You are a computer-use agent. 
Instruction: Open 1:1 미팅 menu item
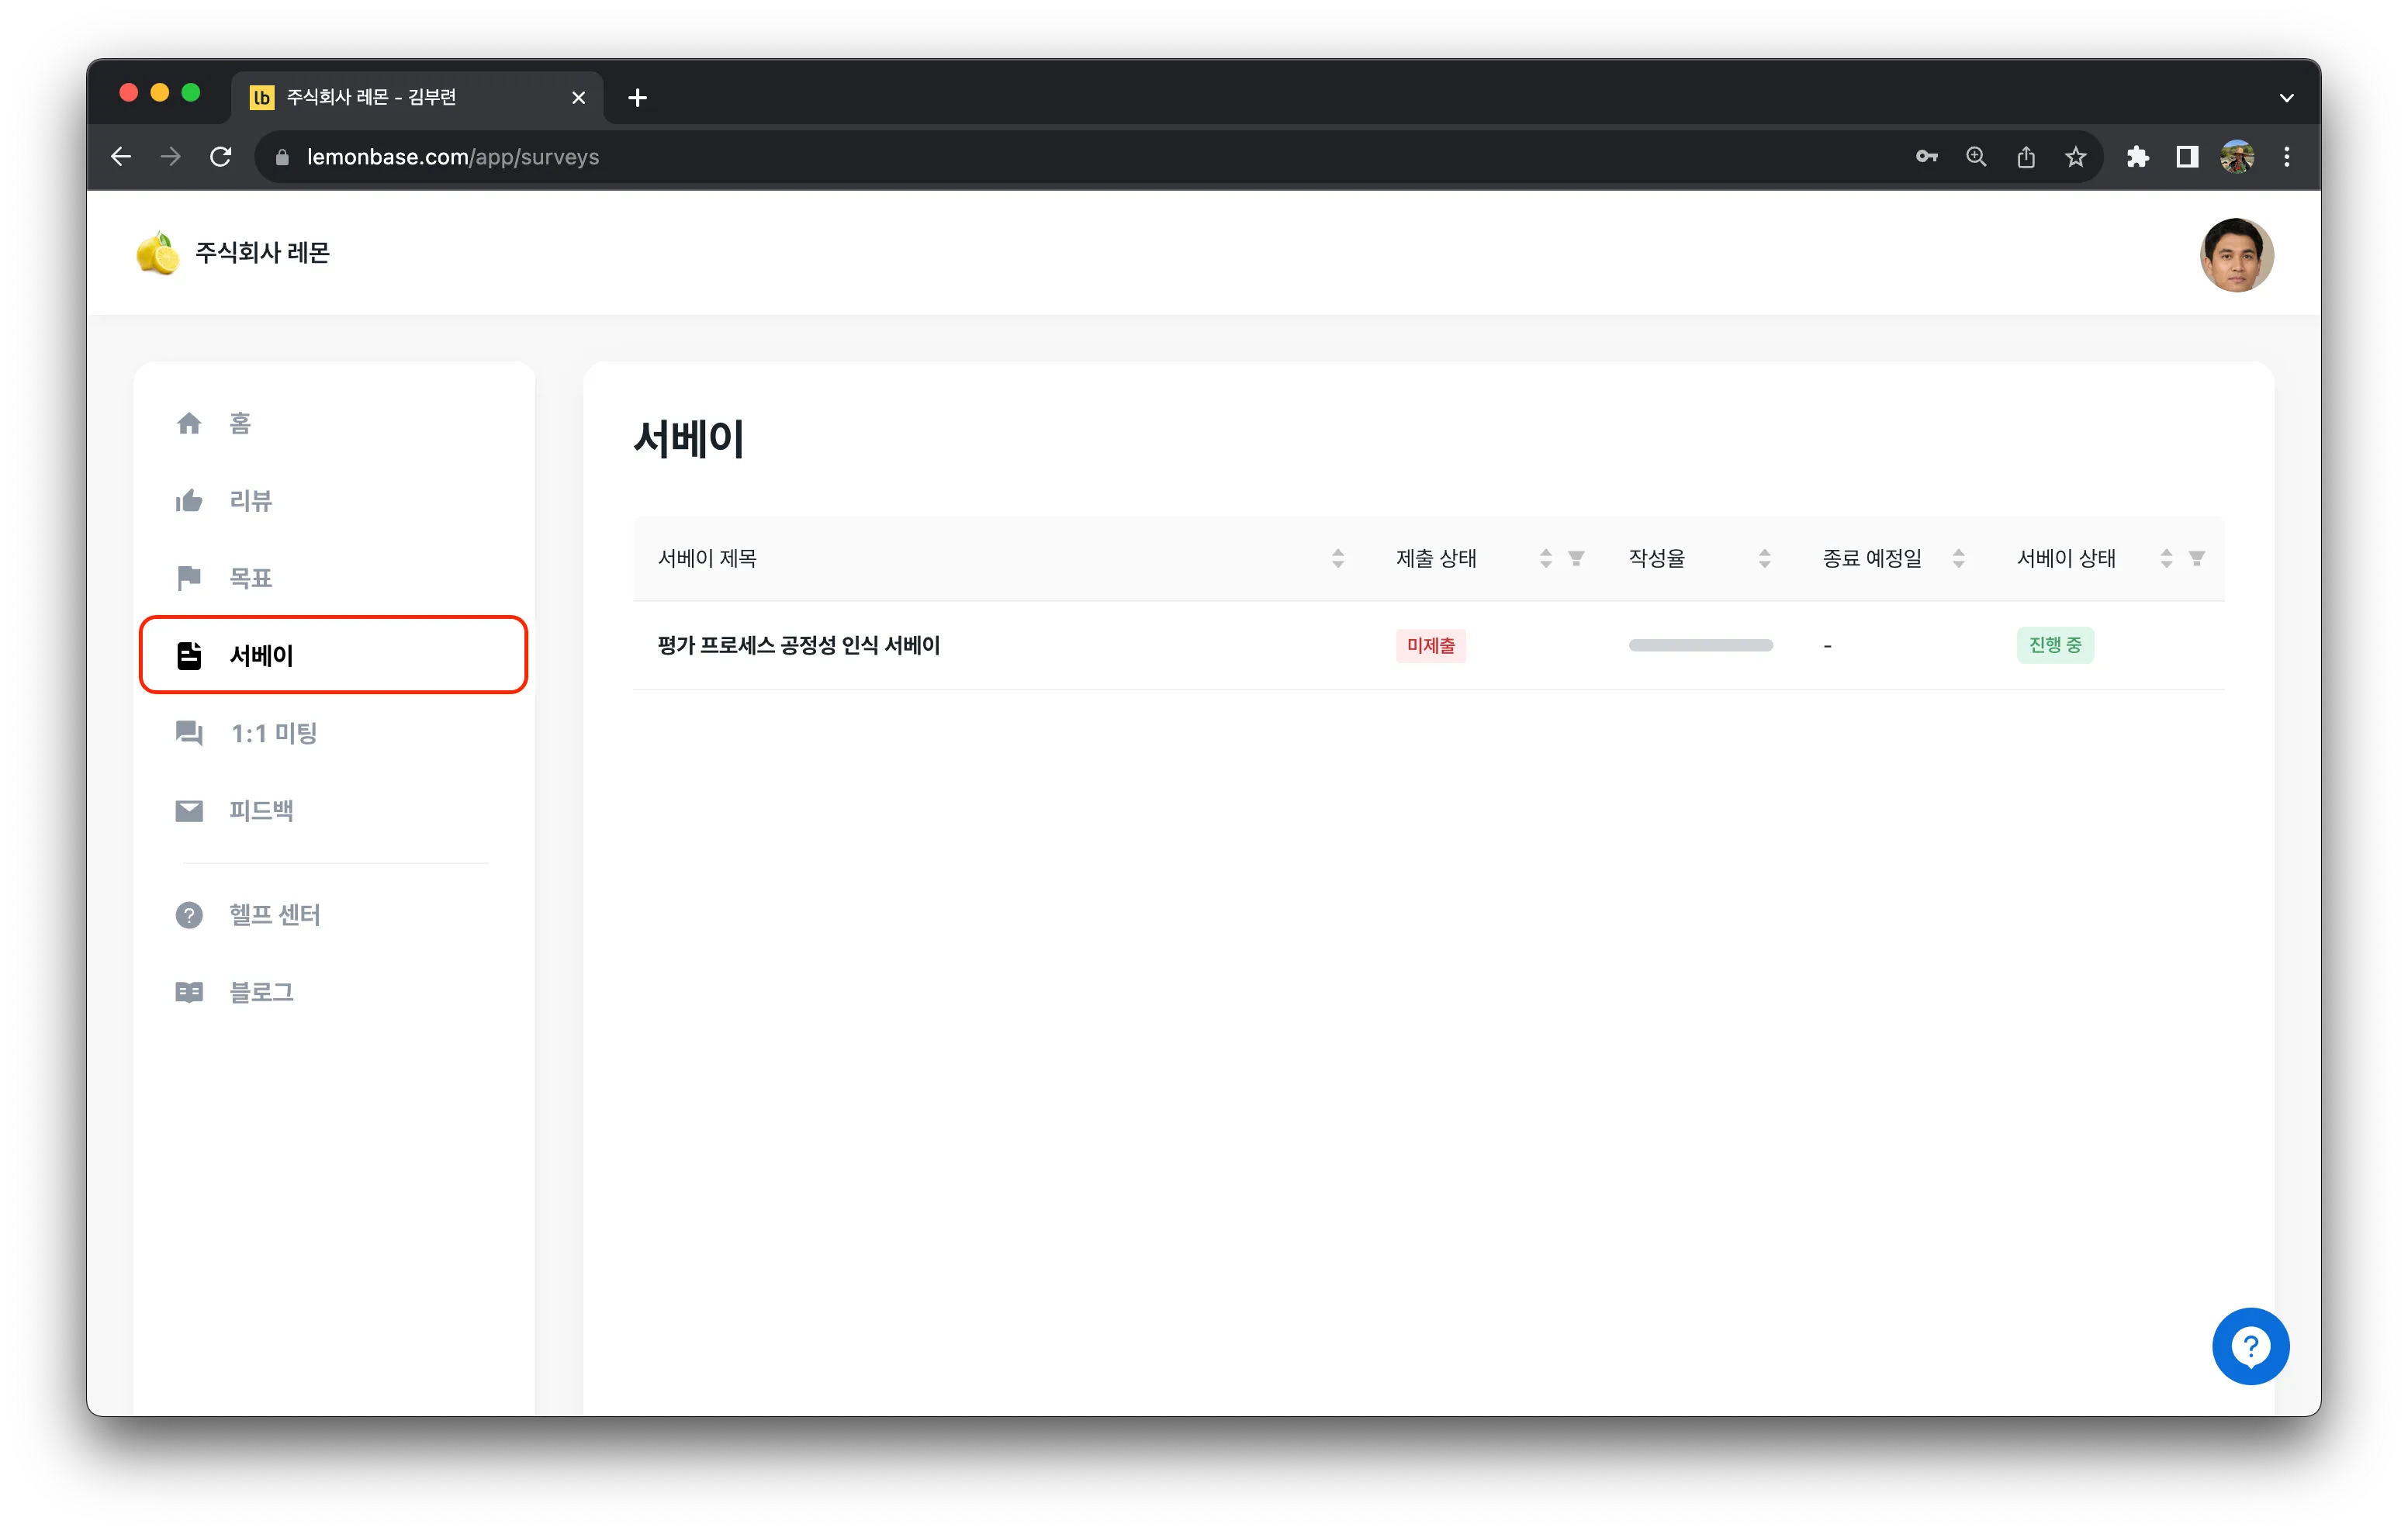pos(333,733)
